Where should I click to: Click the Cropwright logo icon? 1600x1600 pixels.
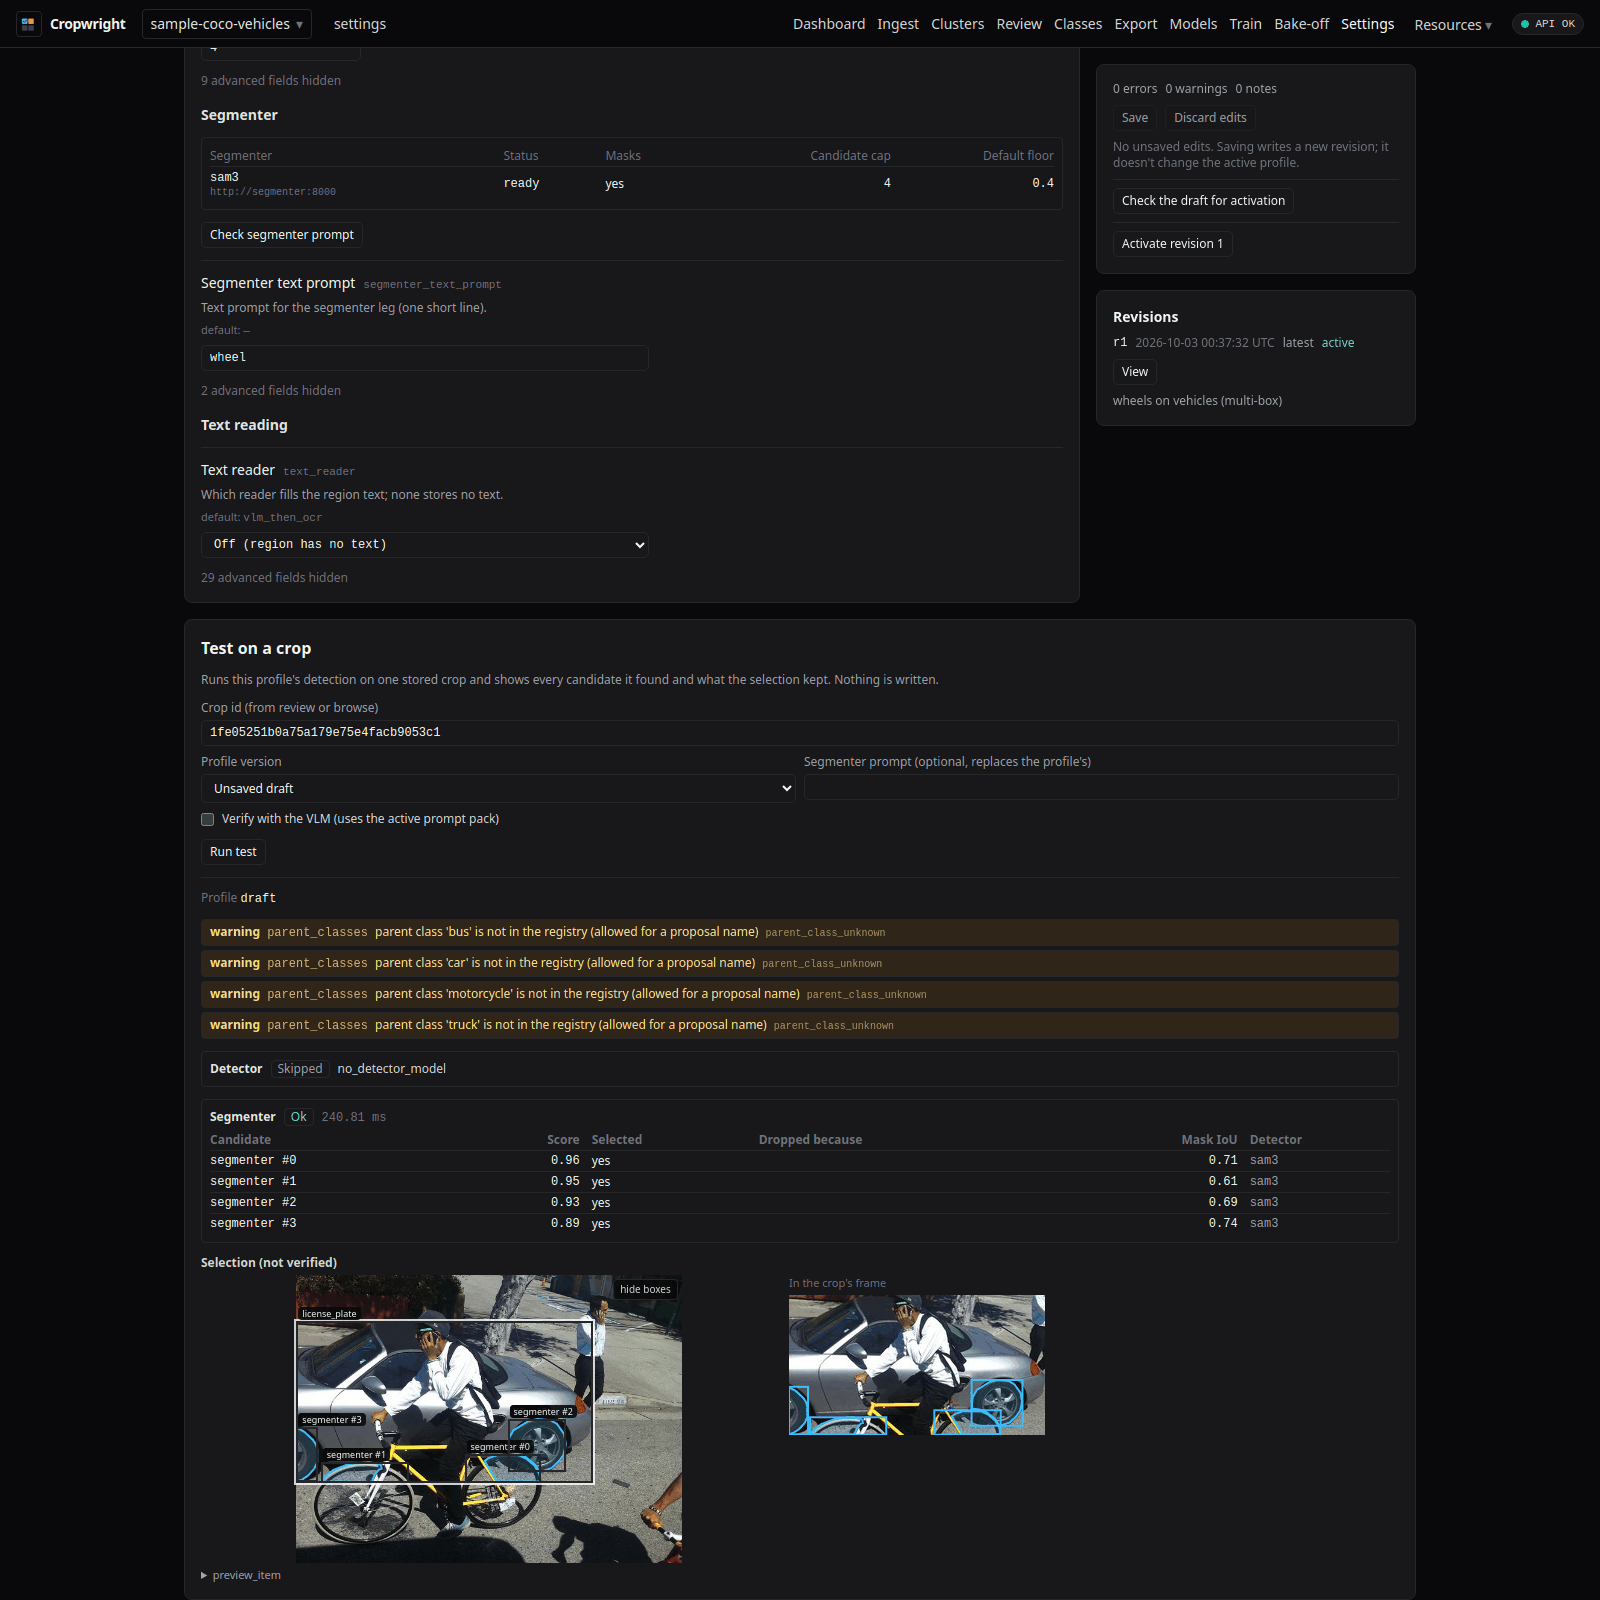28,24
